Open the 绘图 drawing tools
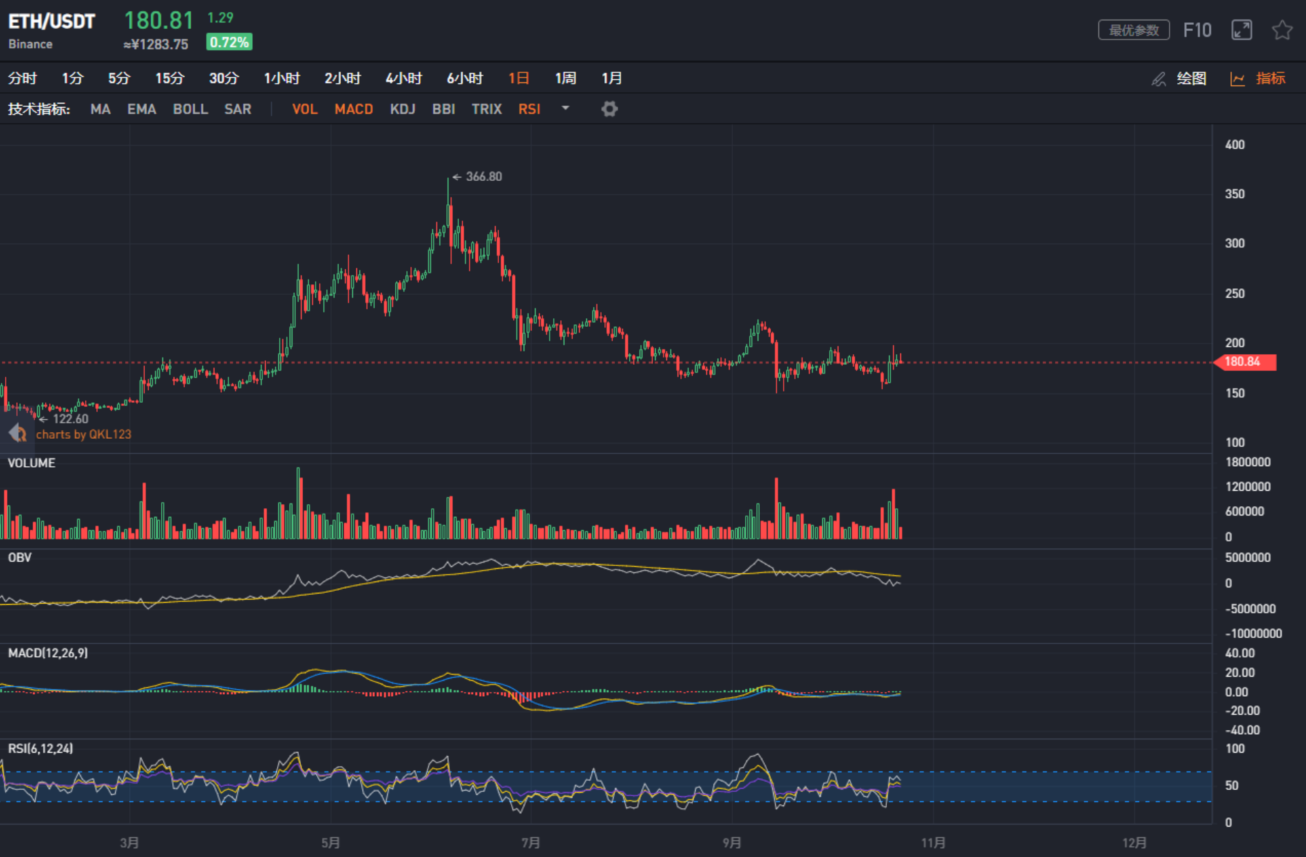1306x857 pixels. coord(1180,78)
